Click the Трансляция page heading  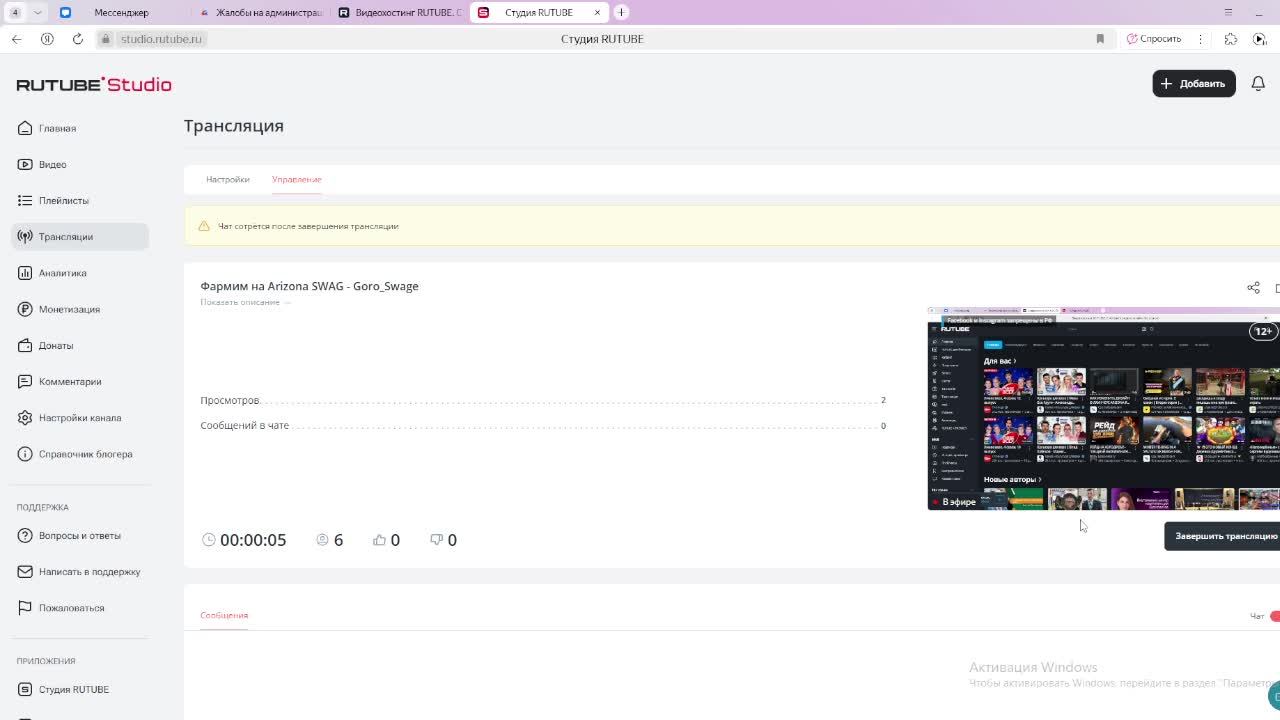tap(234, 126)
